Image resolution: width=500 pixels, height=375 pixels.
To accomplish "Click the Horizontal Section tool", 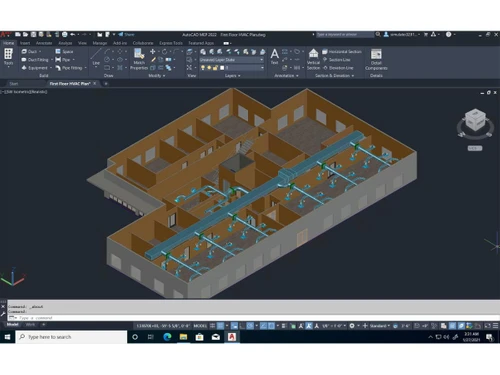I will pyautogui.click(x=342, y=52).
